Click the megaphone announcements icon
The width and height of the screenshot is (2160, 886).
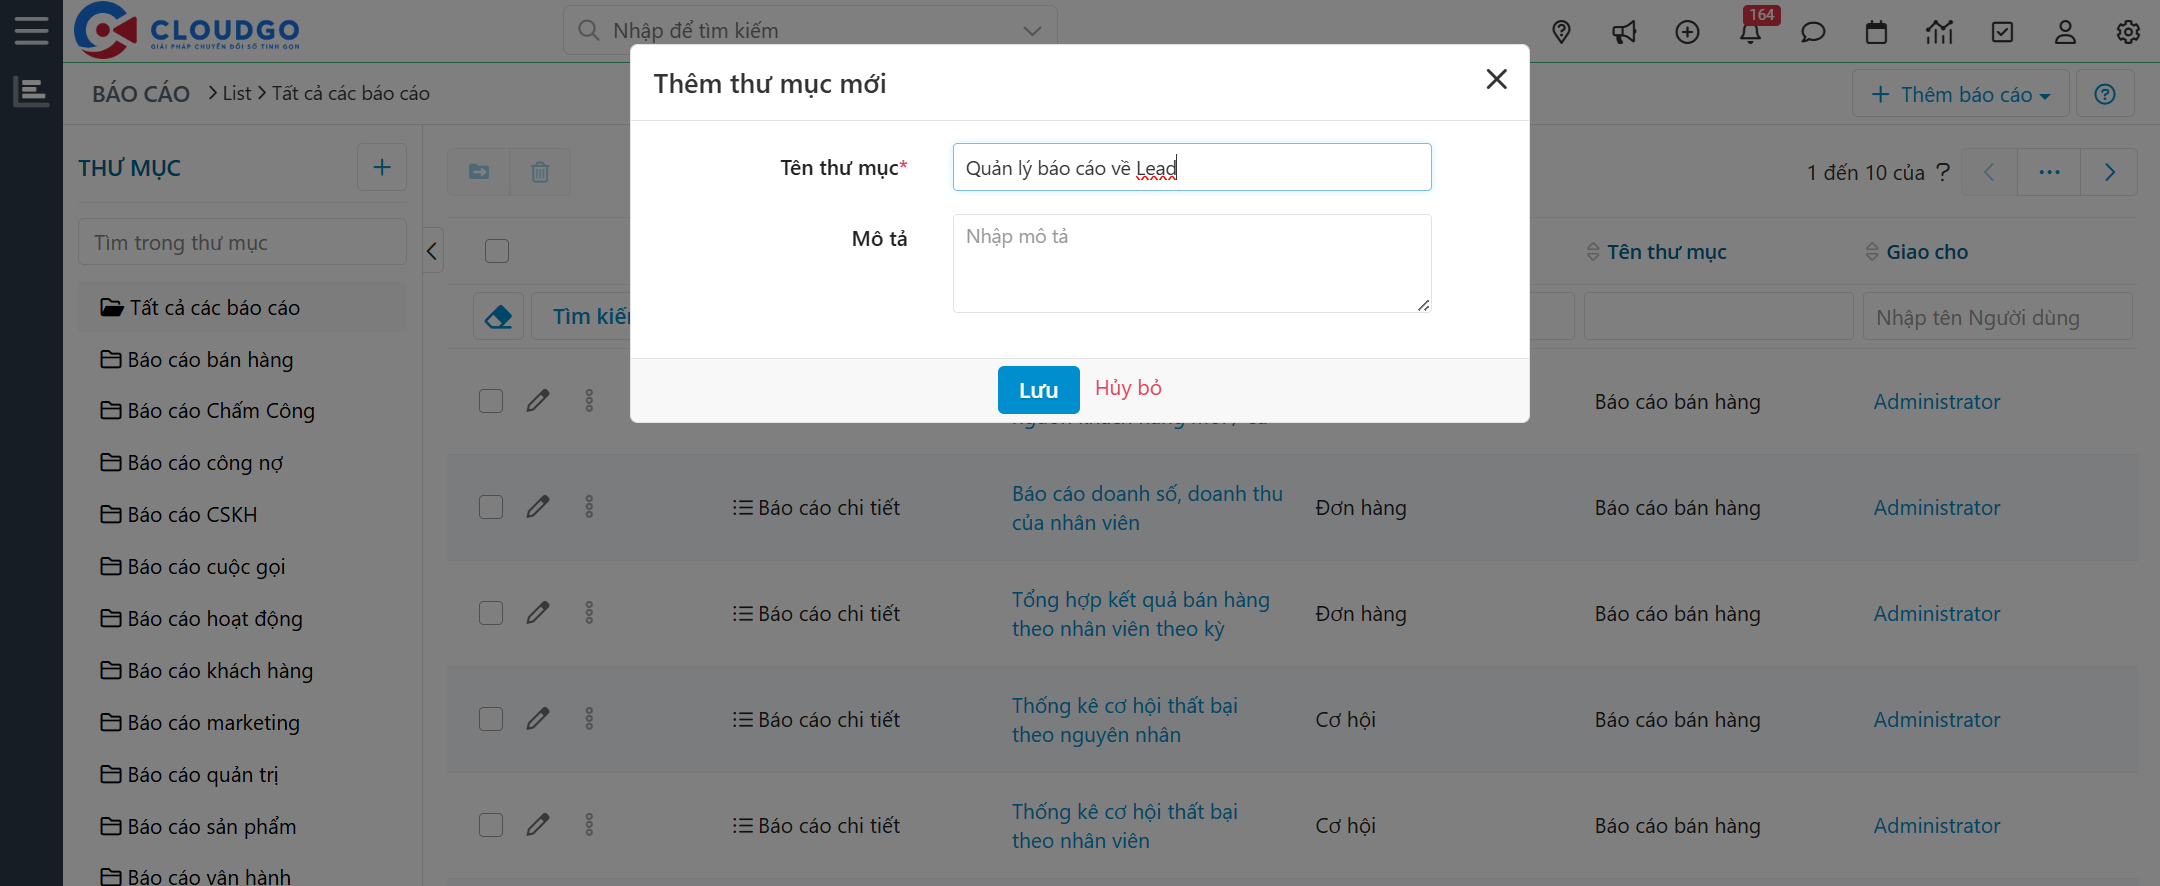[1624, 32]
